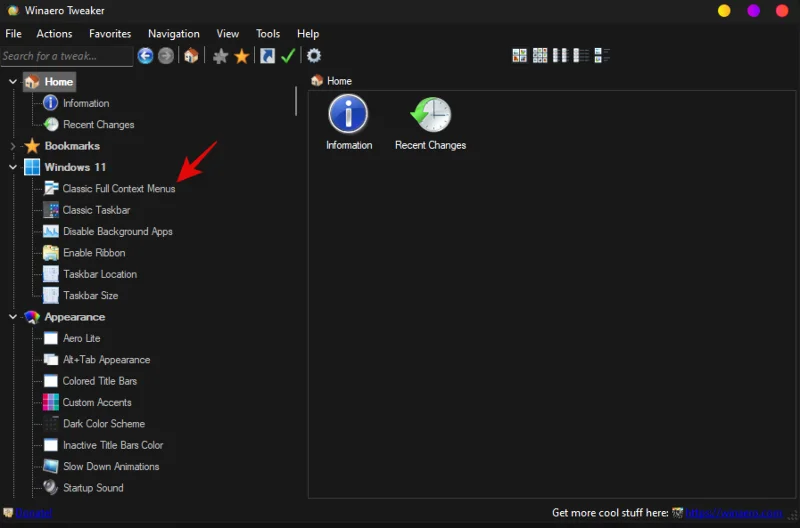Viewport: 800px width, 528px height.
Task: Click the Donate link in status bar
Action: 34,513
